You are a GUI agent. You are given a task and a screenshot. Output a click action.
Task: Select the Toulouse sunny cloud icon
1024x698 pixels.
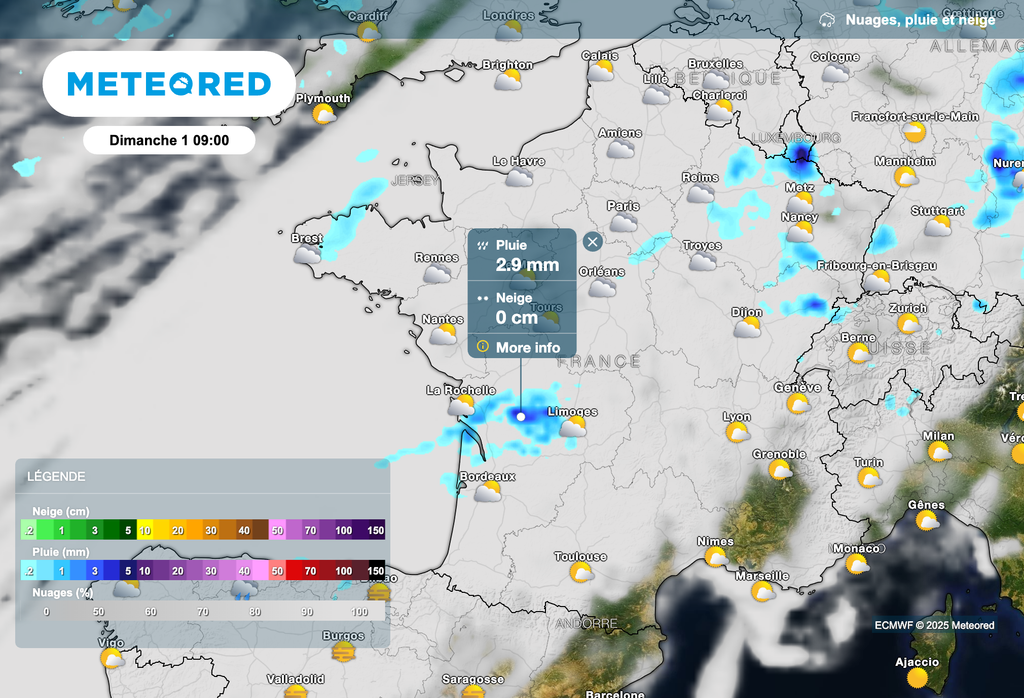580,572
